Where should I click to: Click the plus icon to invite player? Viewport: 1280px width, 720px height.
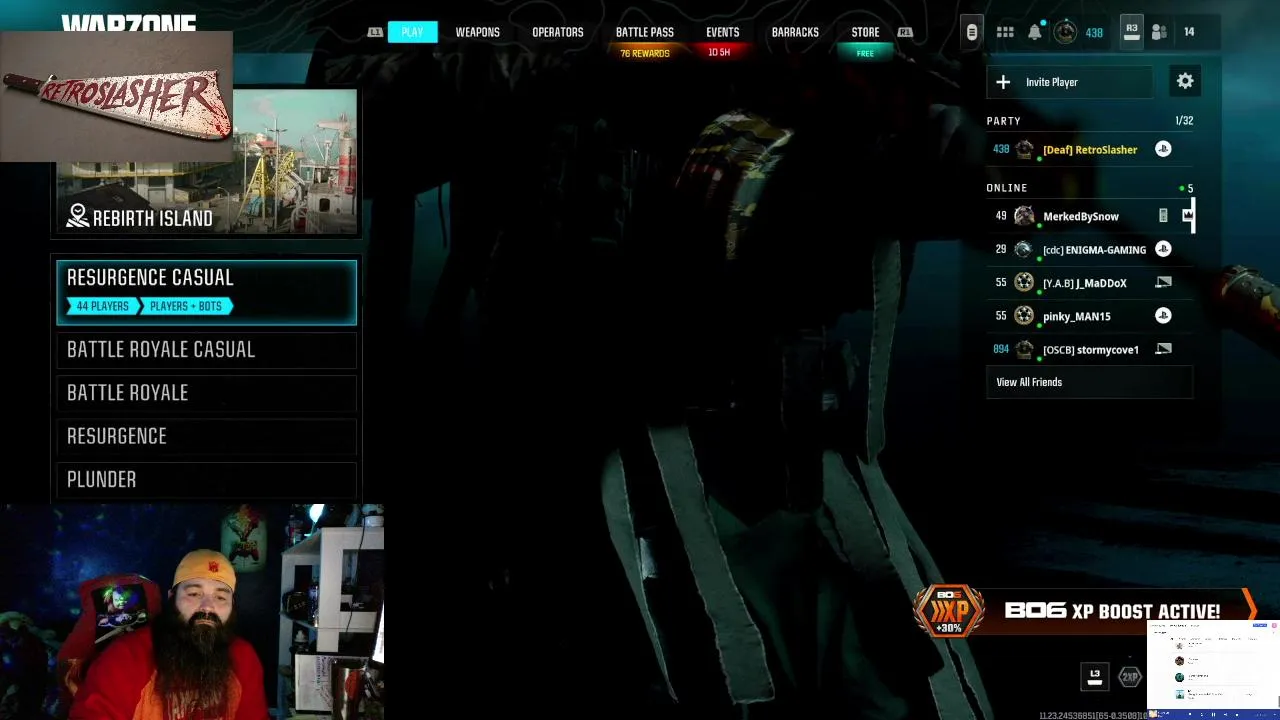tap(1003, 82)
